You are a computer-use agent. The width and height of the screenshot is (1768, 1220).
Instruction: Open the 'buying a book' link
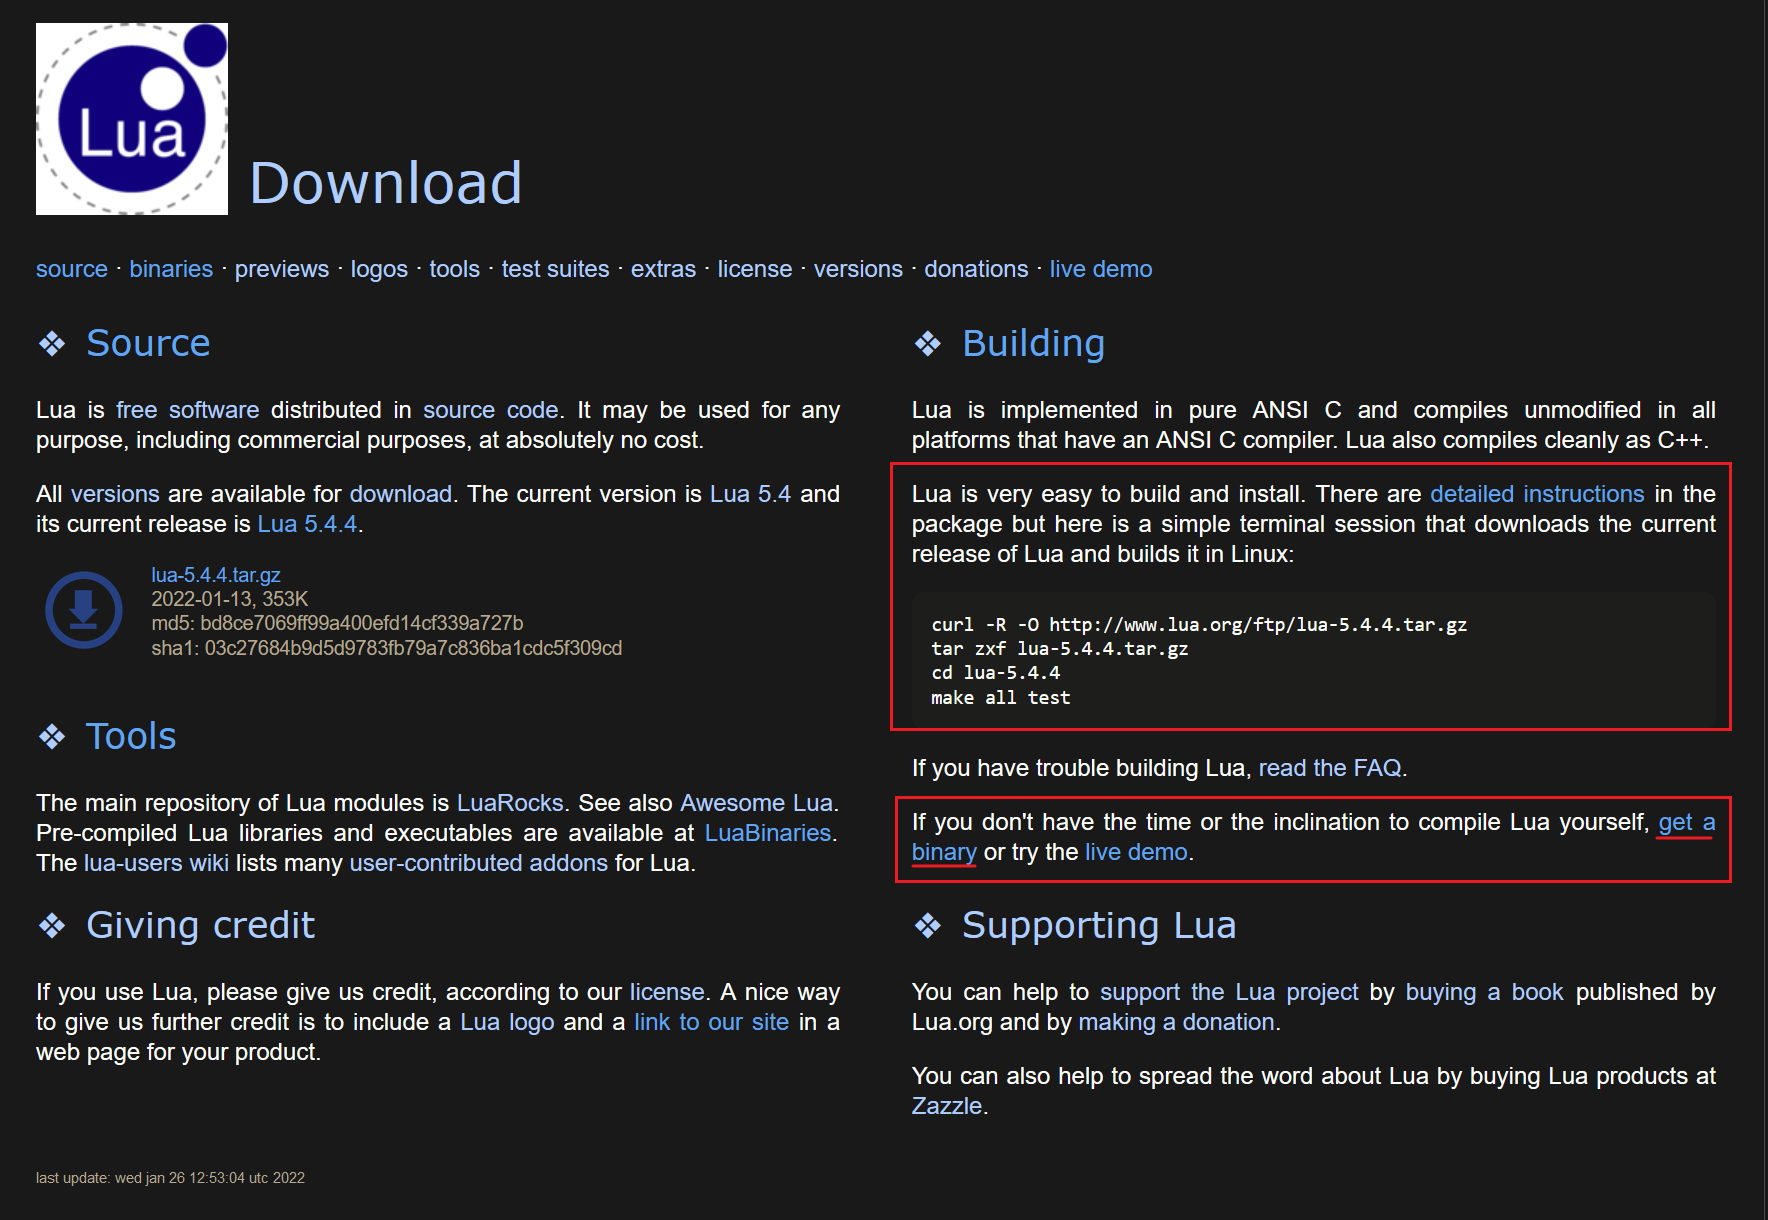[x=1484, y=992]
